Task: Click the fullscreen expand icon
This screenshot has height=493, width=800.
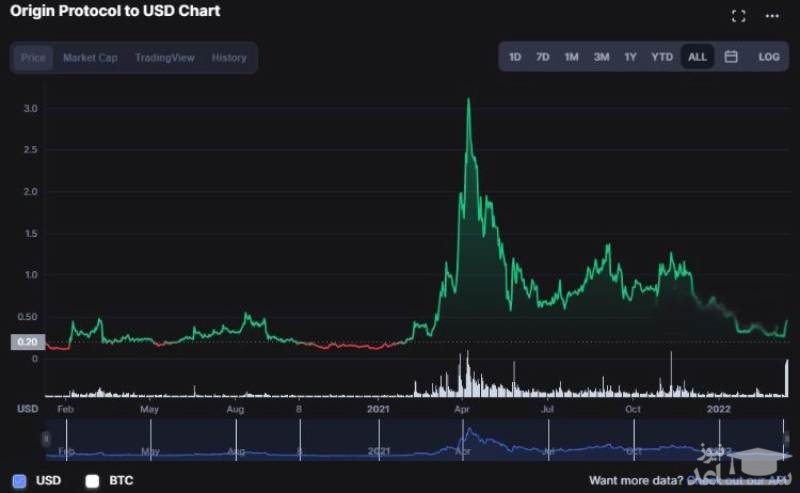Action: (x=739, y=16)
